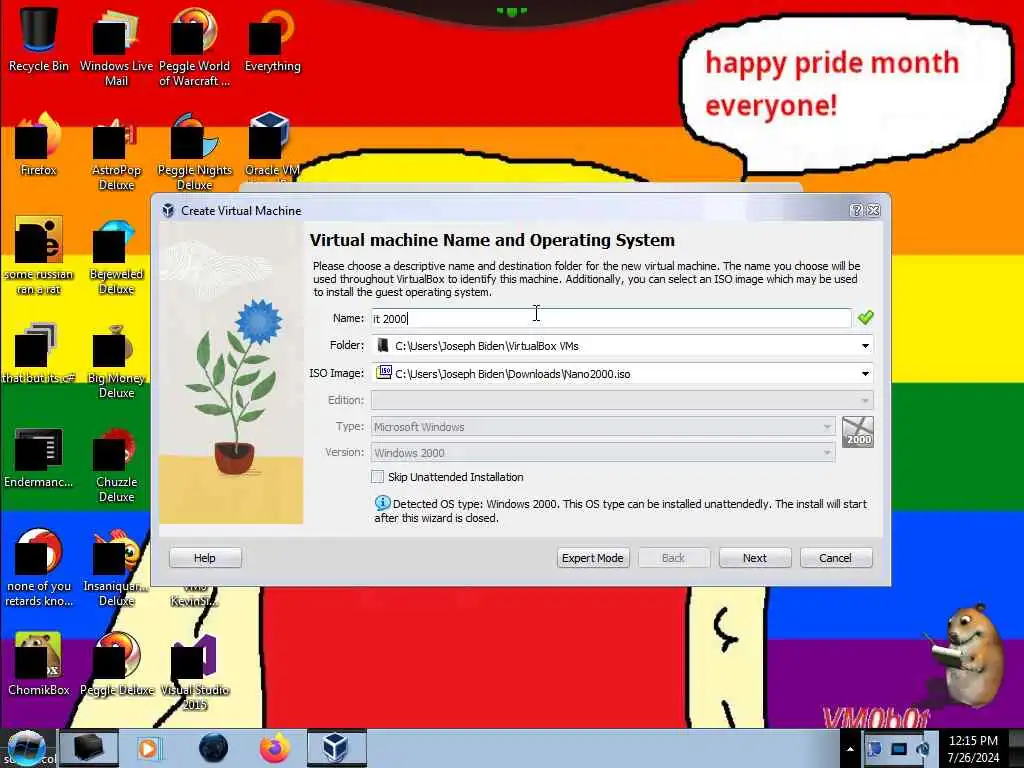Open the Windows Live Mail desktop icon
Image resolution: width=1024 pixels, height=768 pixels.
click(x=116, y=46)
